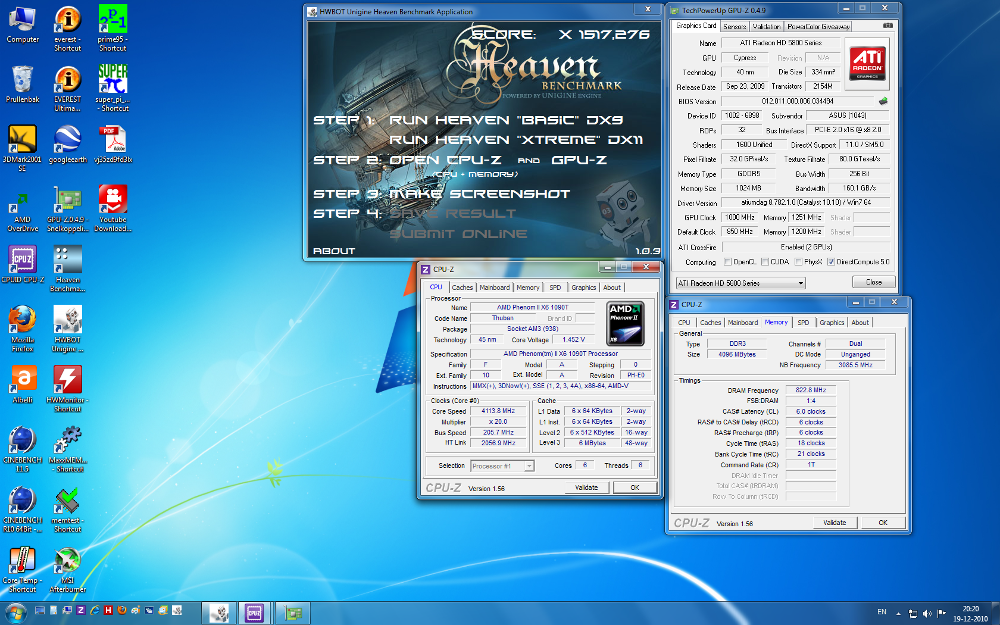This screenshot has height=625, width=1000.
Task: Open the Computer desktop icon
Action: pos(22,24)
